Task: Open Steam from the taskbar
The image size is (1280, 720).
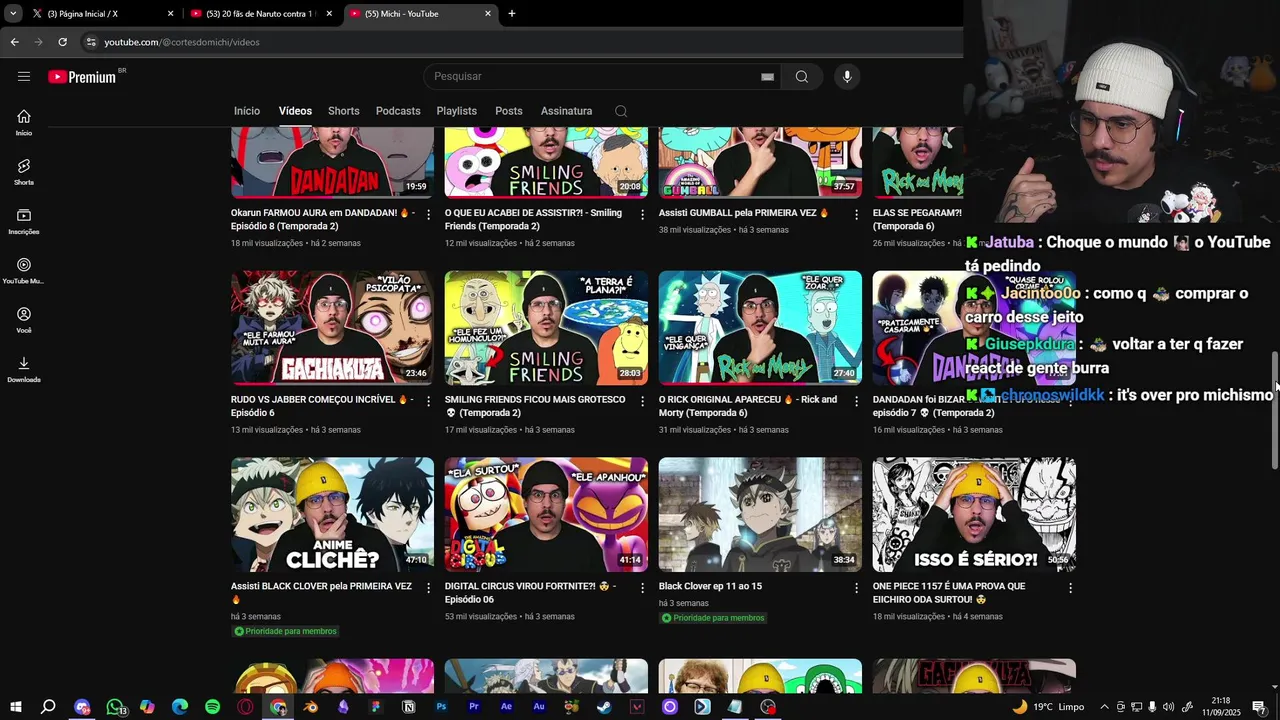Action: pos(604,707)
